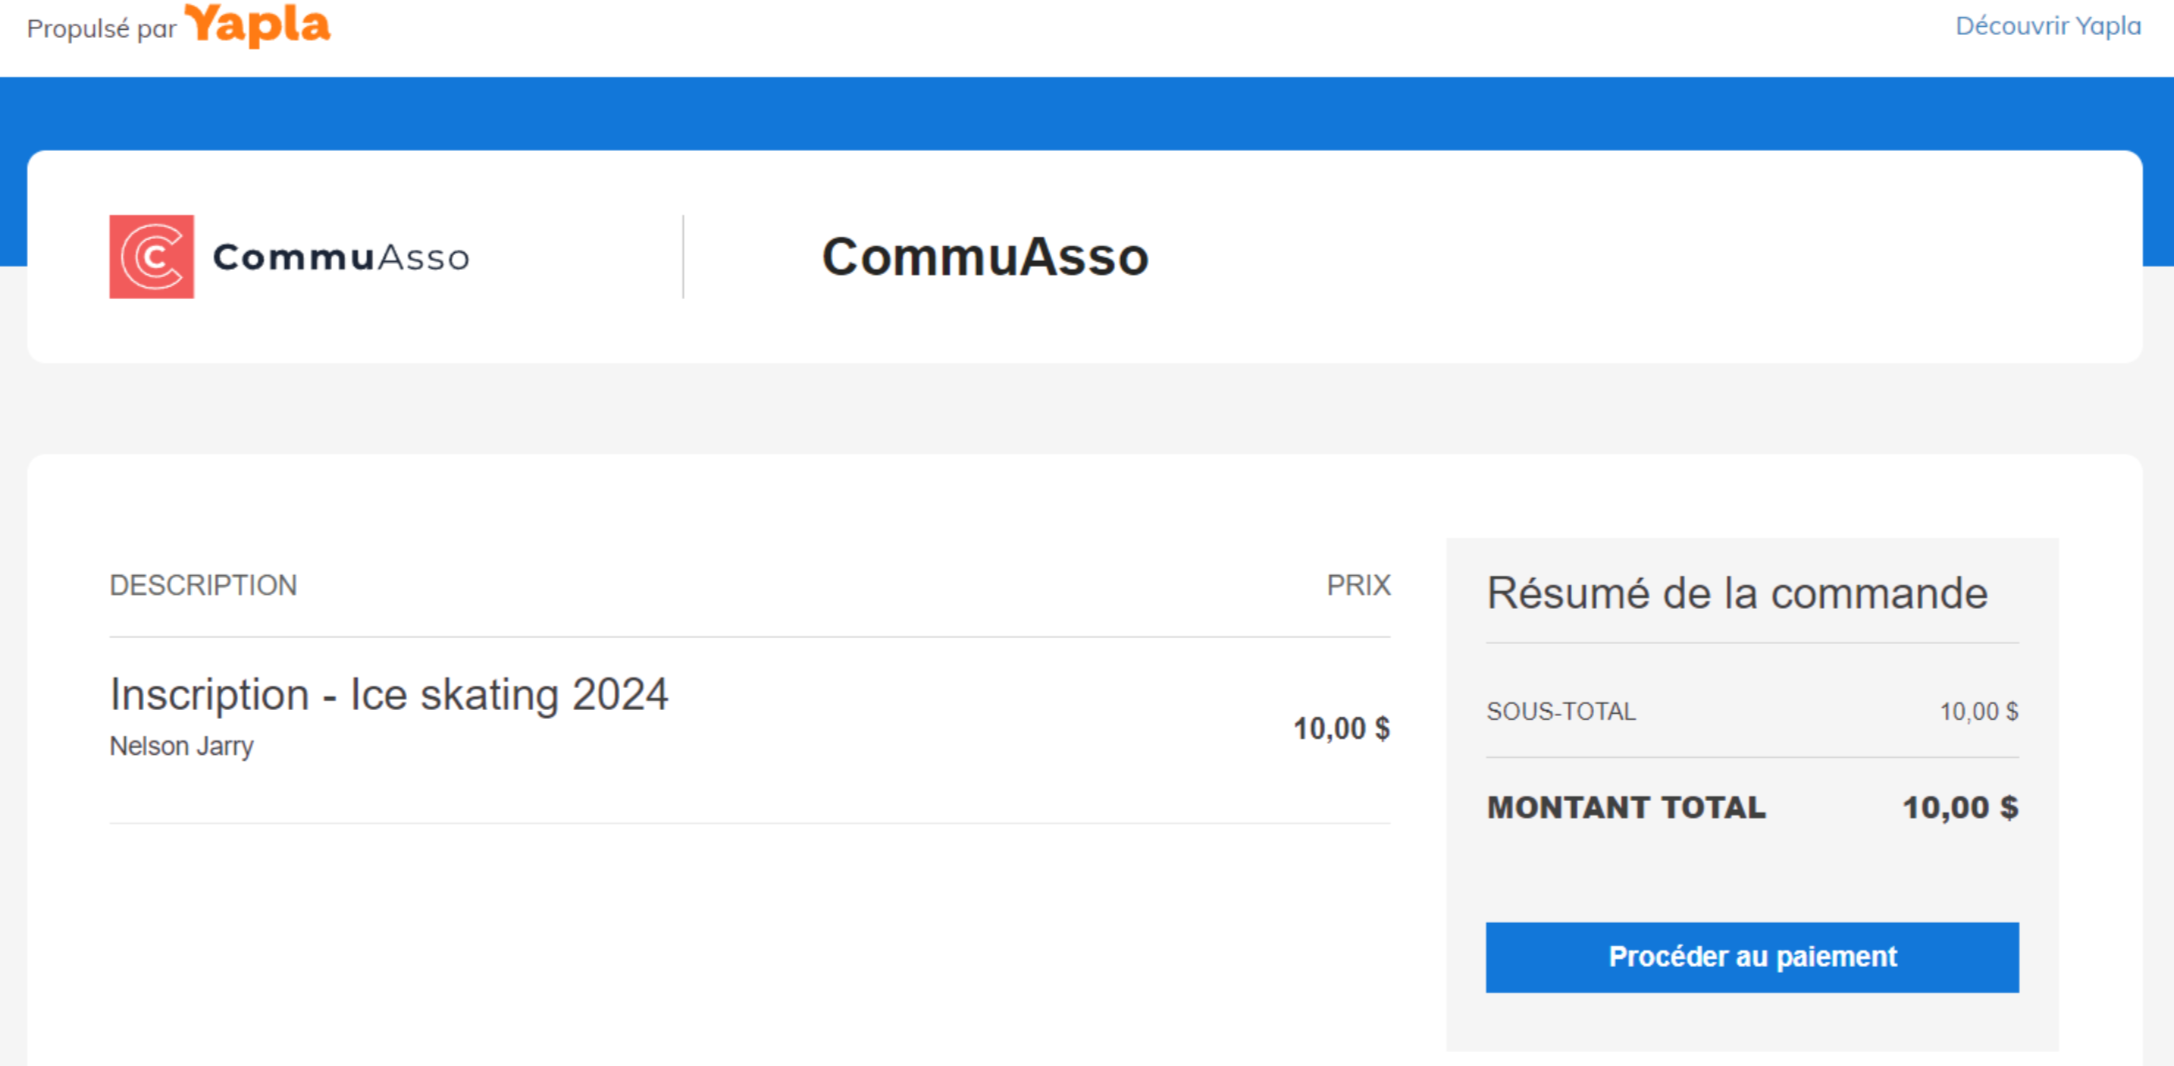Click the bold total amount 10,00 $
Viewport: 2174px width, 1066px height.
pos(1959,807)
